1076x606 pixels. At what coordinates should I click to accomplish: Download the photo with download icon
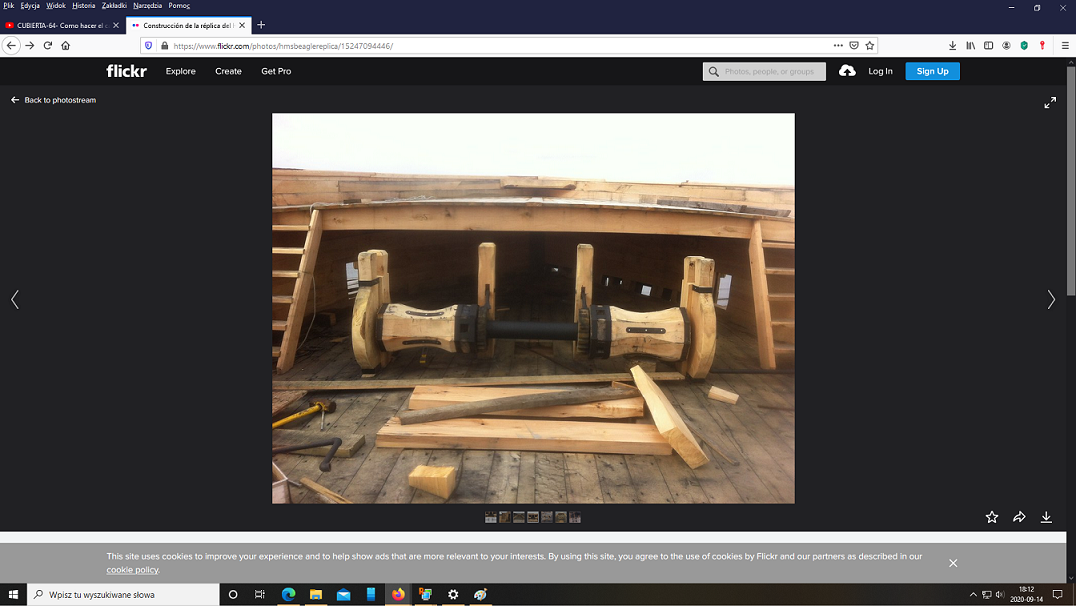(1046, 517)
